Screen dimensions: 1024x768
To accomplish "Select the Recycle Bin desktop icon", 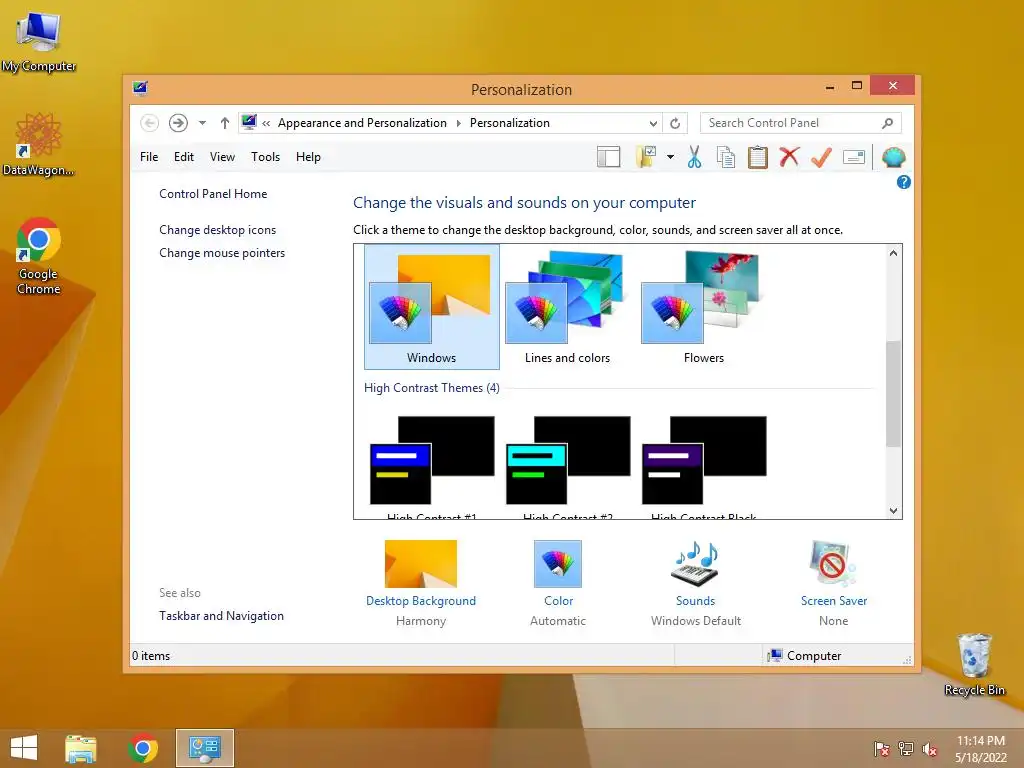I will (974, 664).
